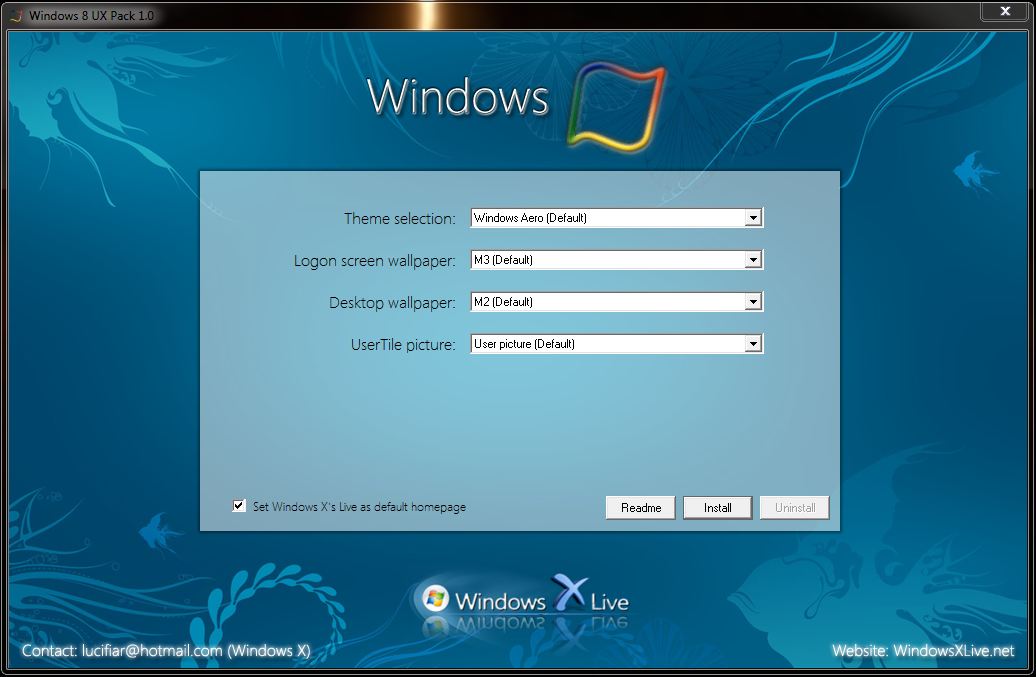Click the Desktop wallpaper label
Screen dimensions: 1036x677
click(x=392, y=303)
